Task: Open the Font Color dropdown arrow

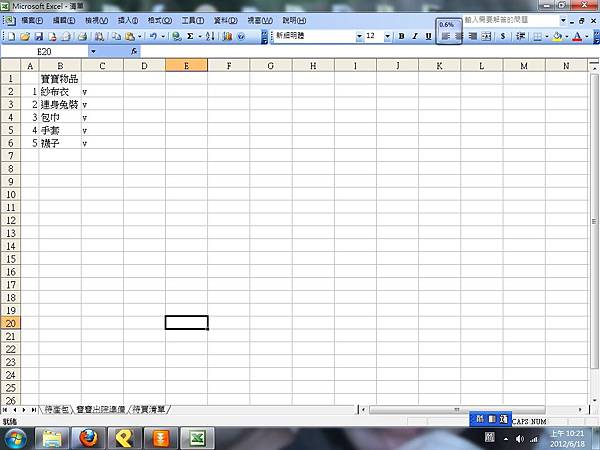Action: 587,36
